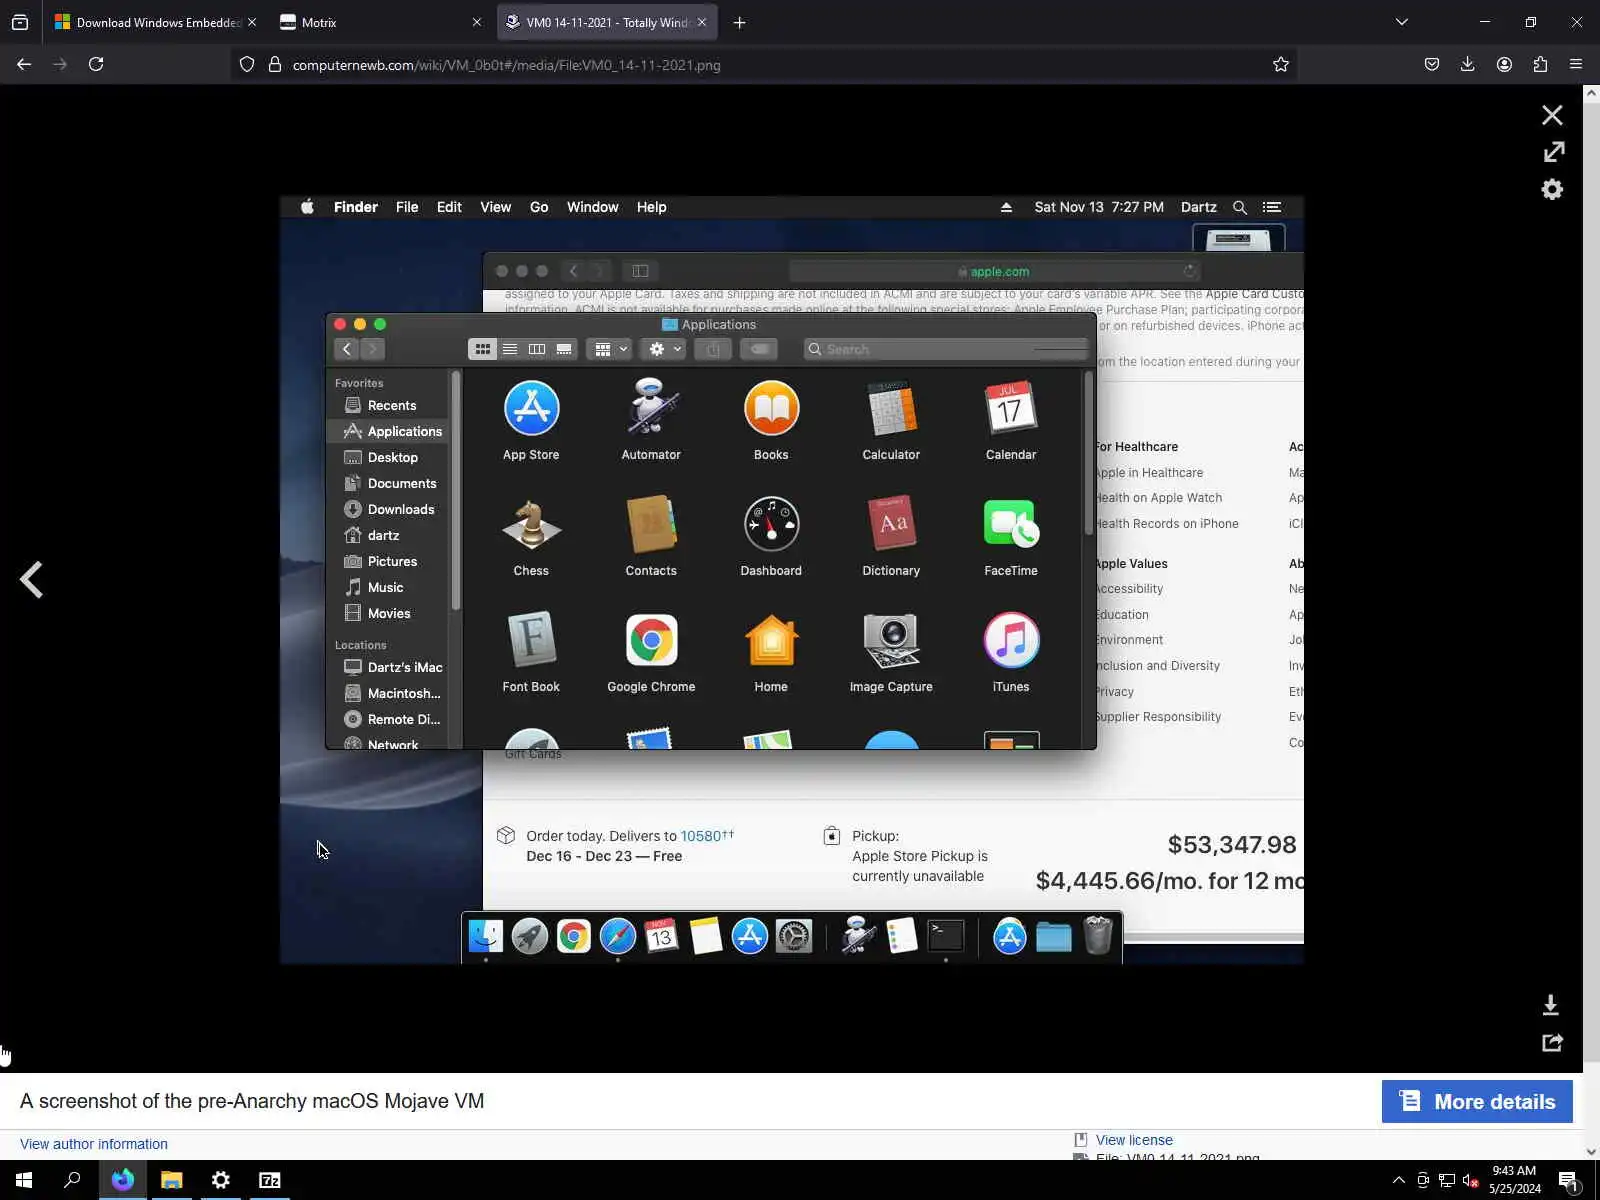Viewport: 1600px width, 1200px height.
Task: Click the More details button
Action: pyautogui.click(x=1477, y=1101)
